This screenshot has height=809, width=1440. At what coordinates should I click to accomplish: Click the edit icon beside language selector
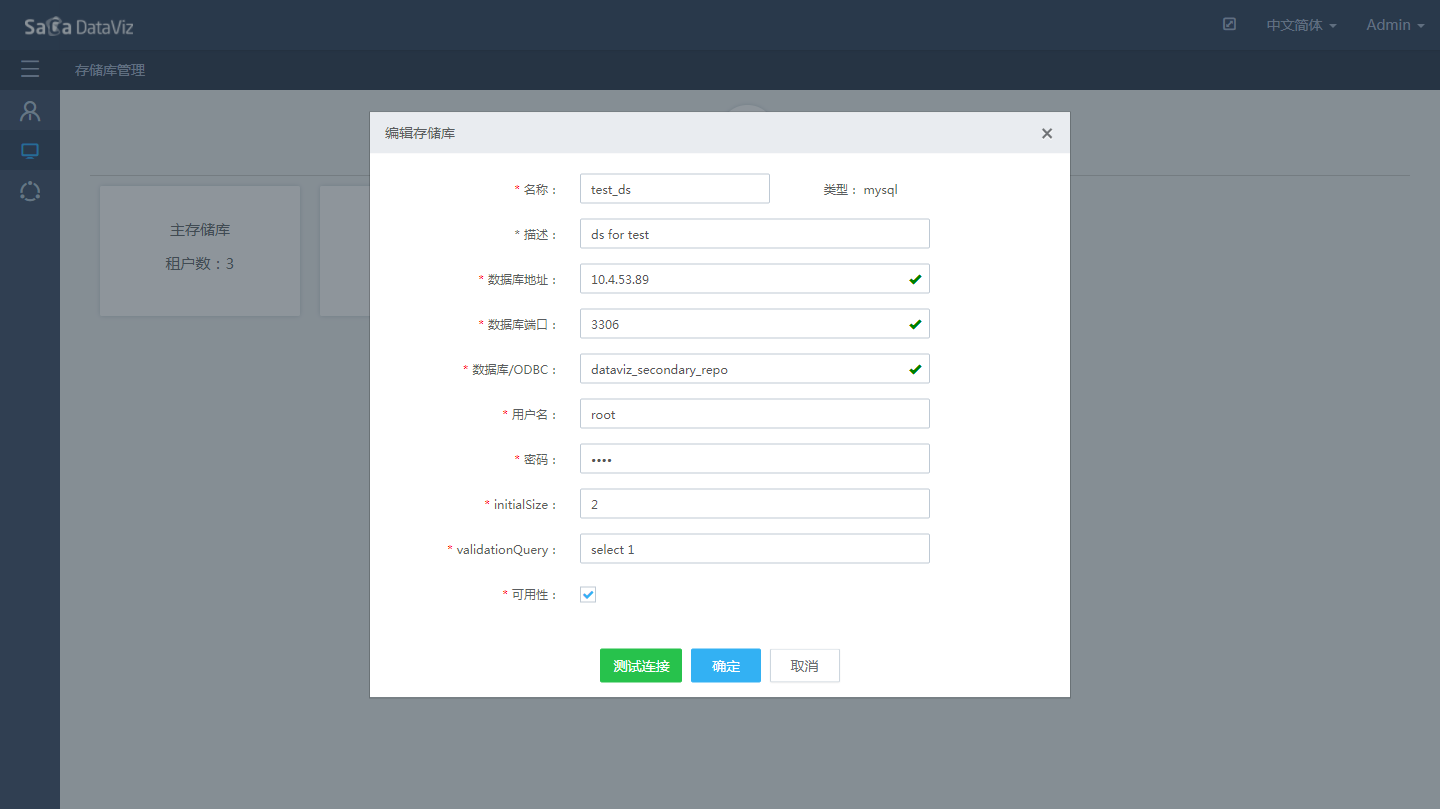1229,24
